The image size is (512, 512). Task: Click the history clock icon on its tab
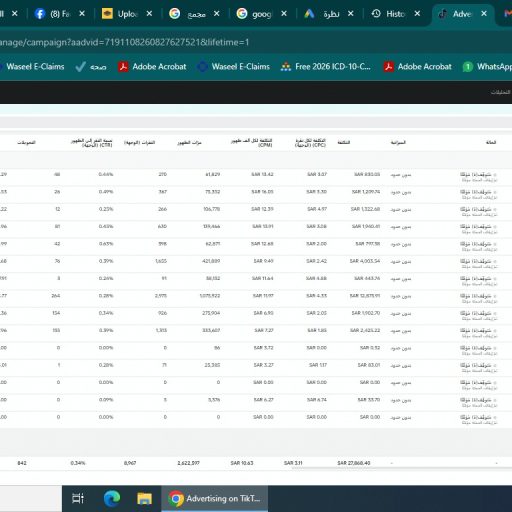376,14
